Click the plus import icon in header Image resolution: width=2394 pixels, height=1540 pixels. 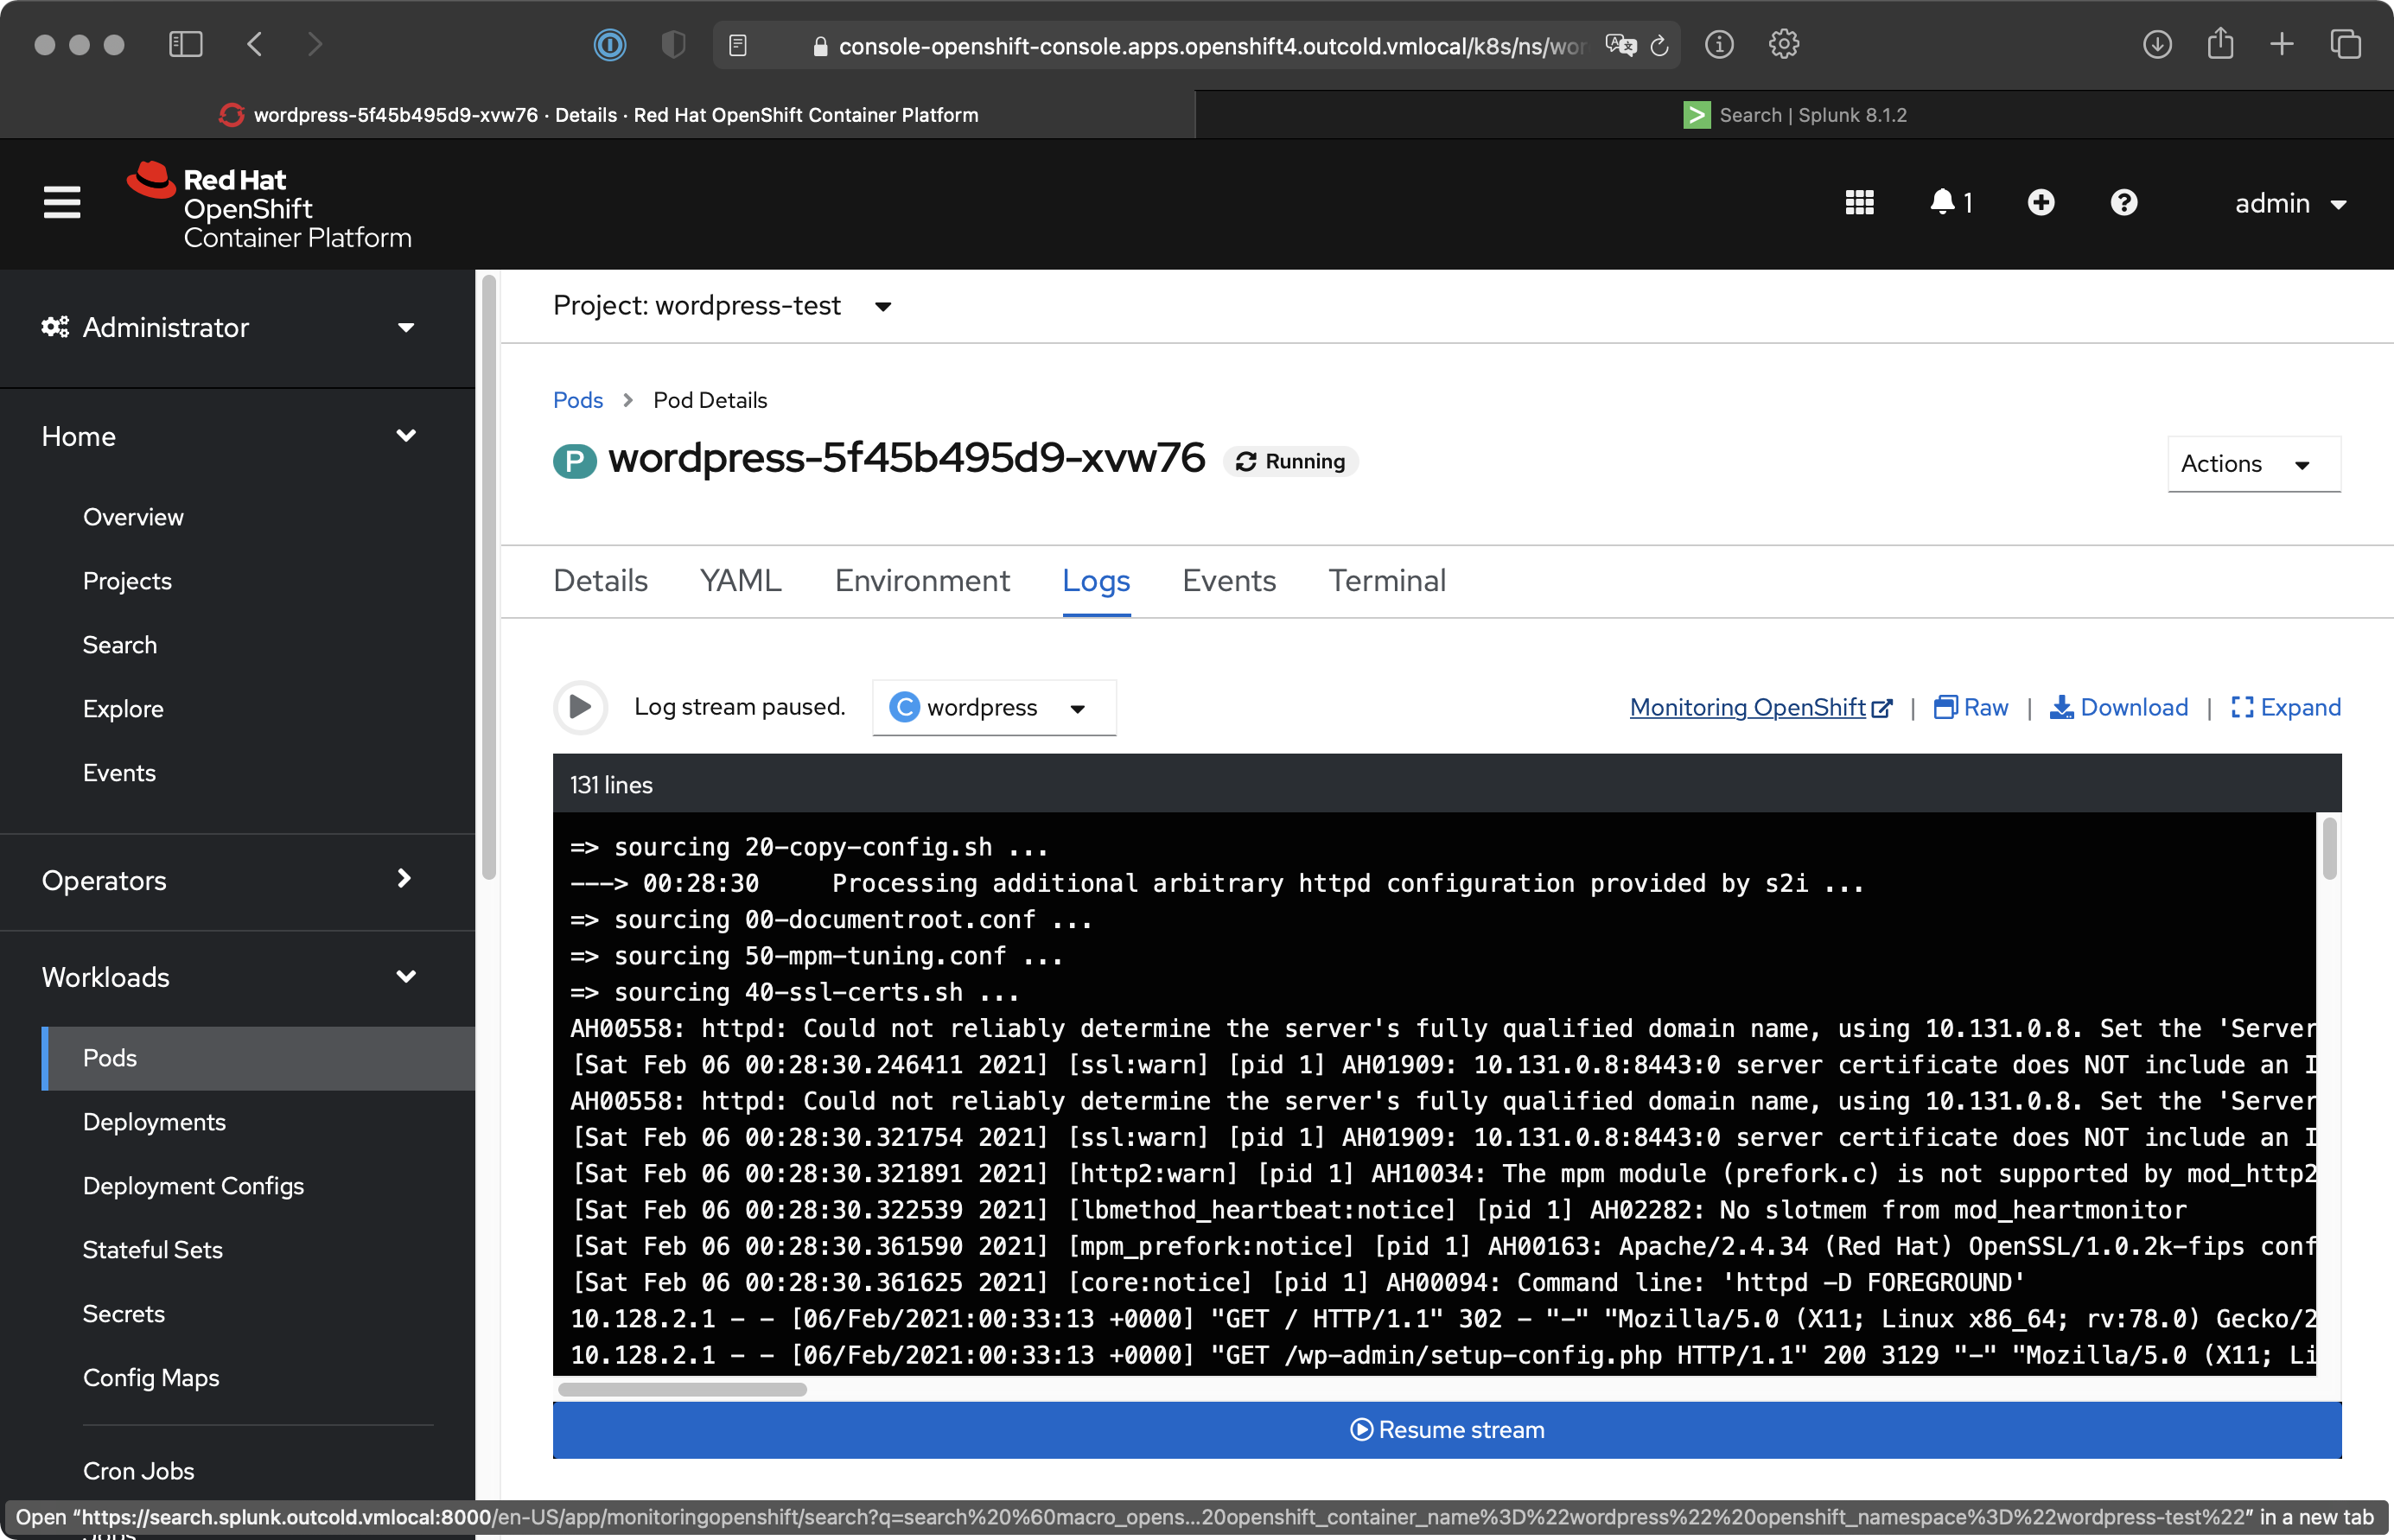(2041, 203)
